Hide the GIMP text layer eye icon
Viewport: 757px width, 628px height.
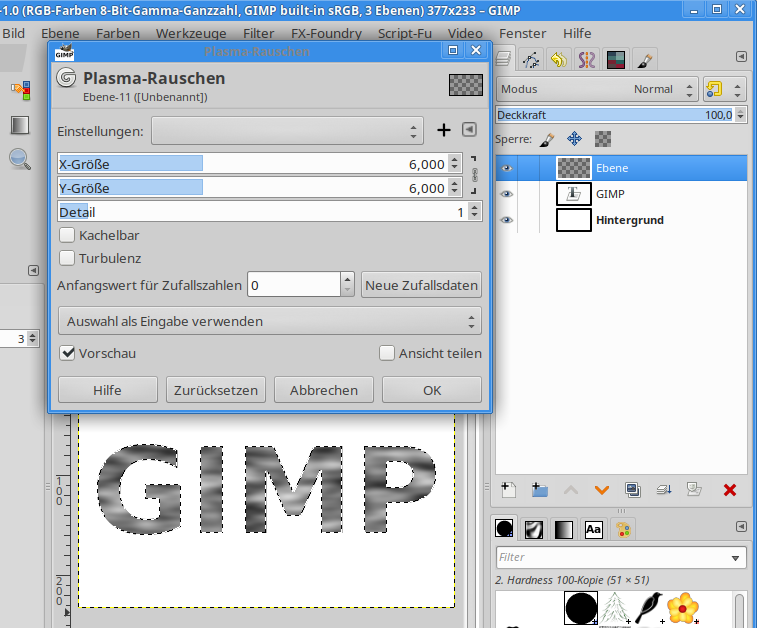point(506,194)
